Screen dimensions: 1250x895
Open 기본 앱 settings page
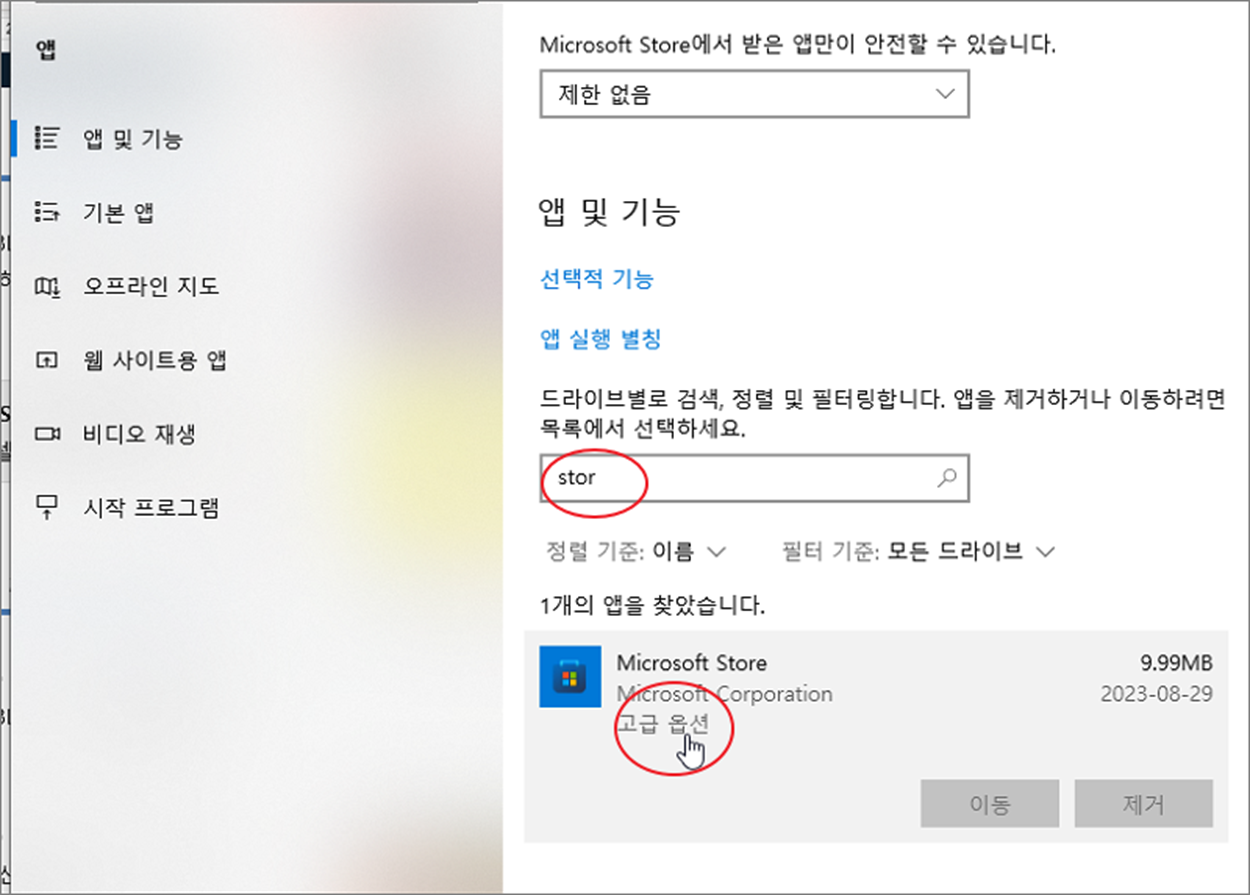click(118, 212)
